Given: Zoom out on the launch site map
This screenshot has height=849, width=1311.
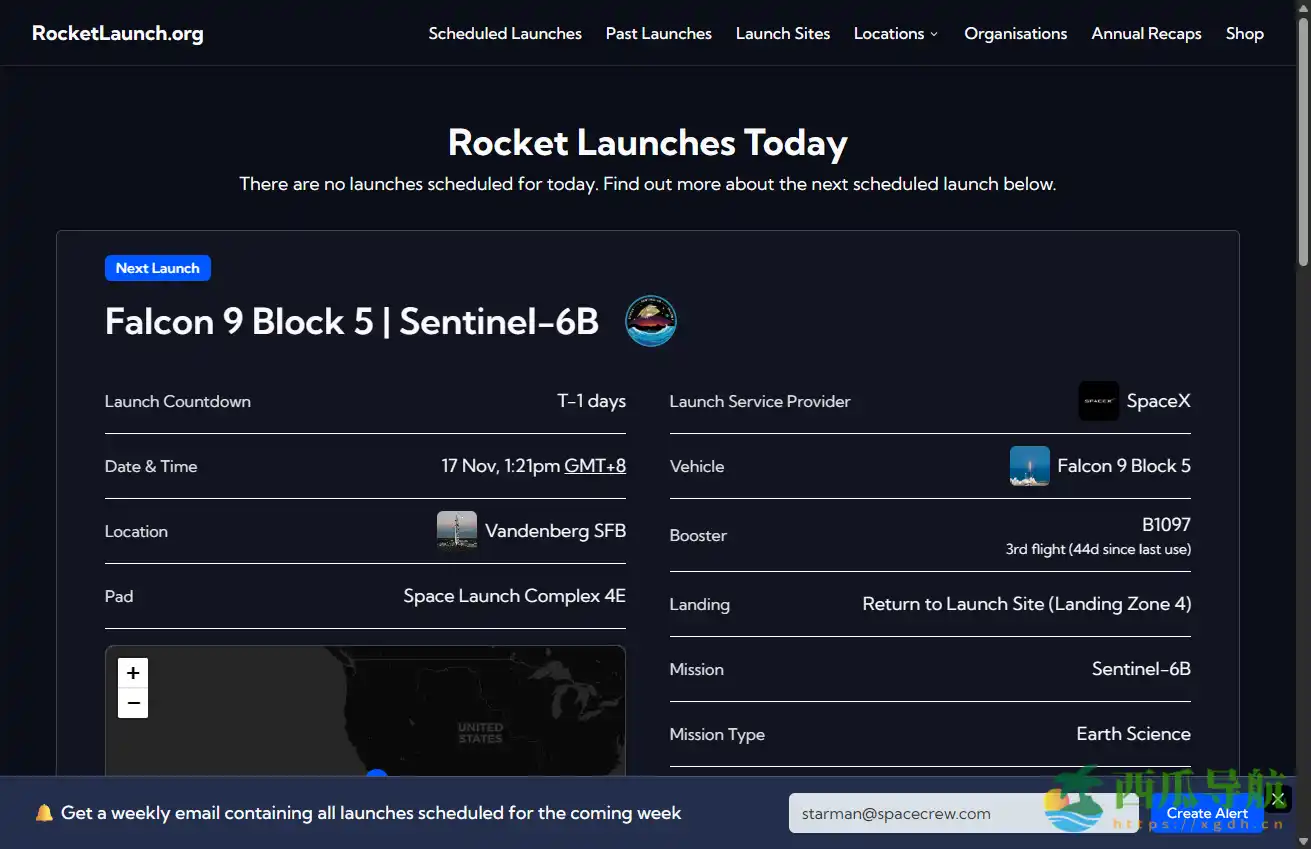Looking at the screenshot, I should (x=132, y=703).
